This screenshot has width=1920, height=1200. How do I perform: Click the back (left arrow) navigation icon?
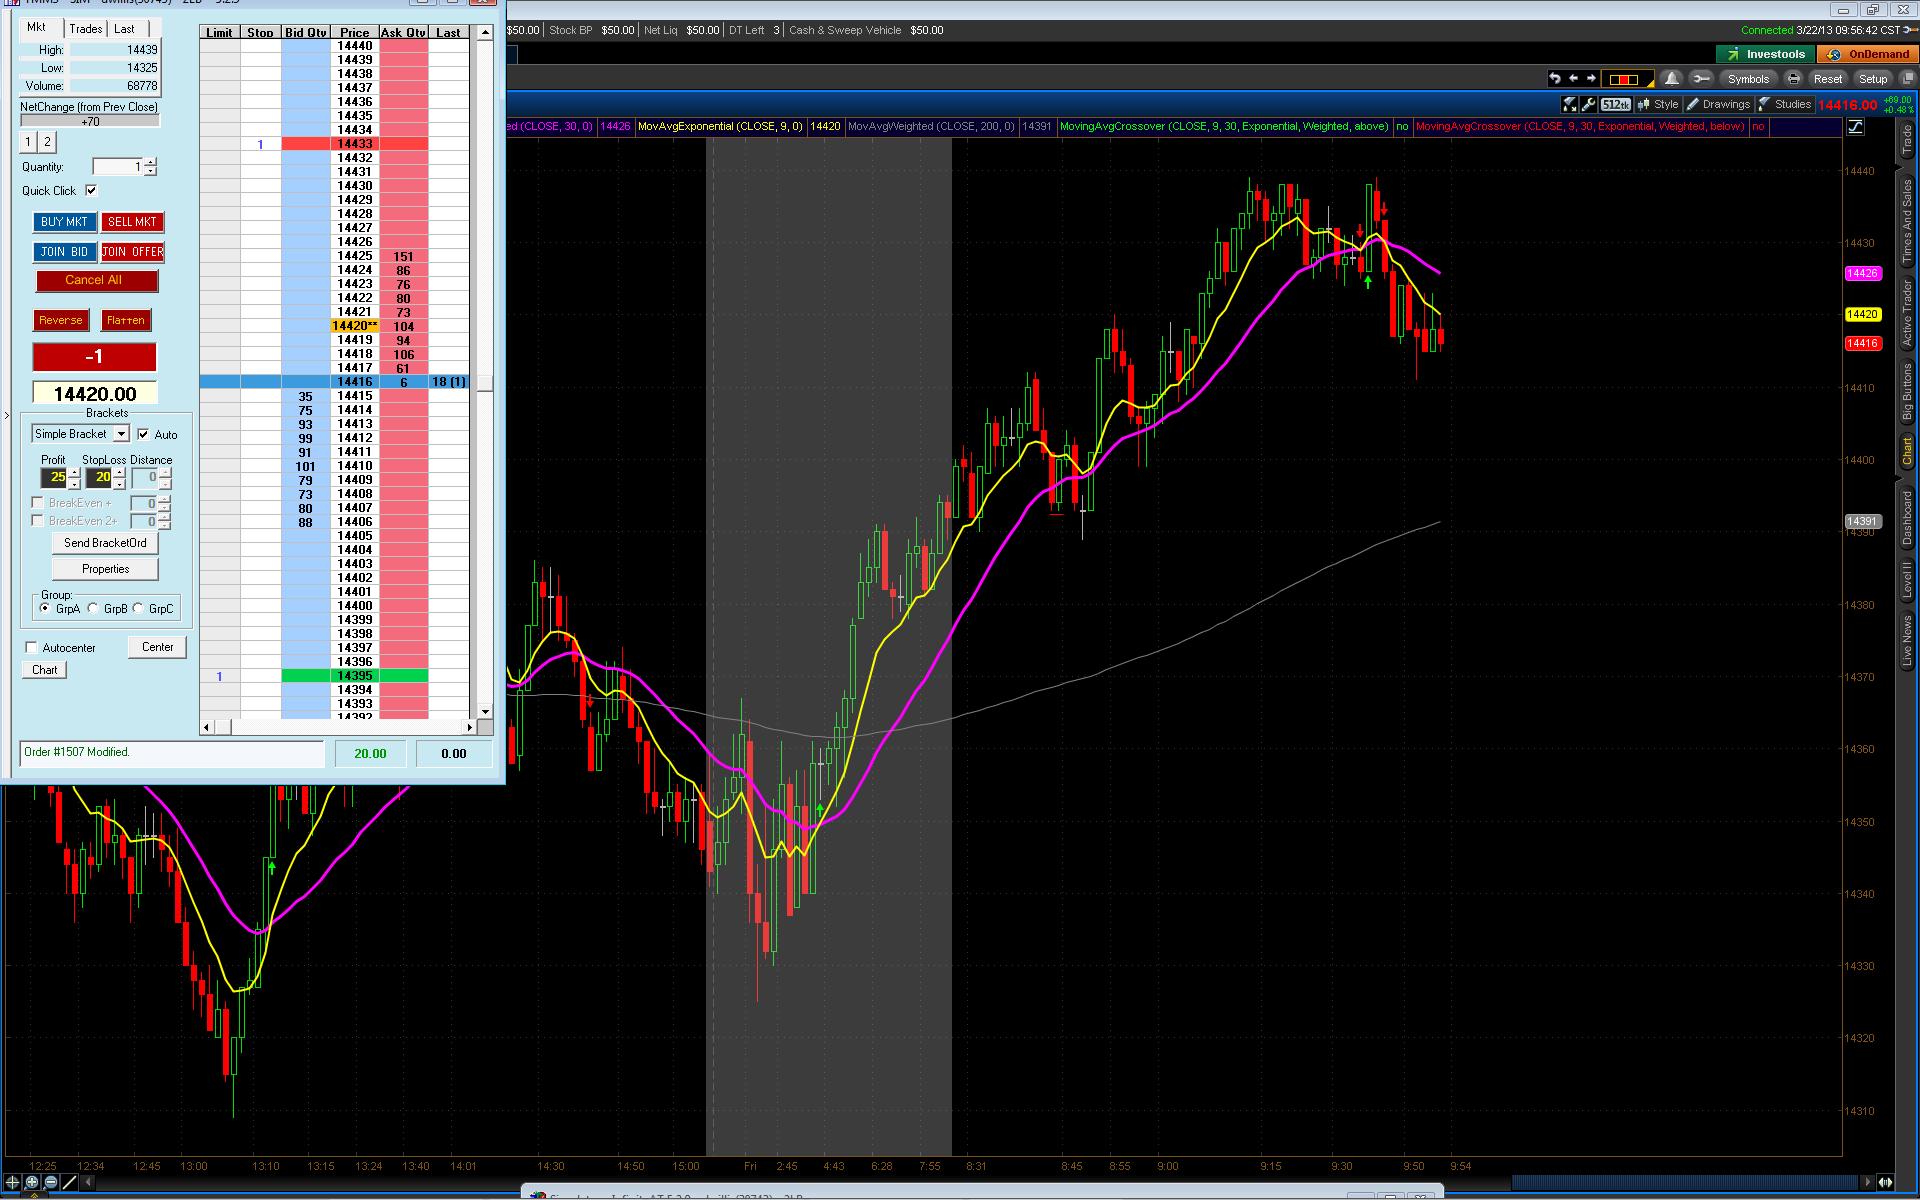click(1574, 79)
